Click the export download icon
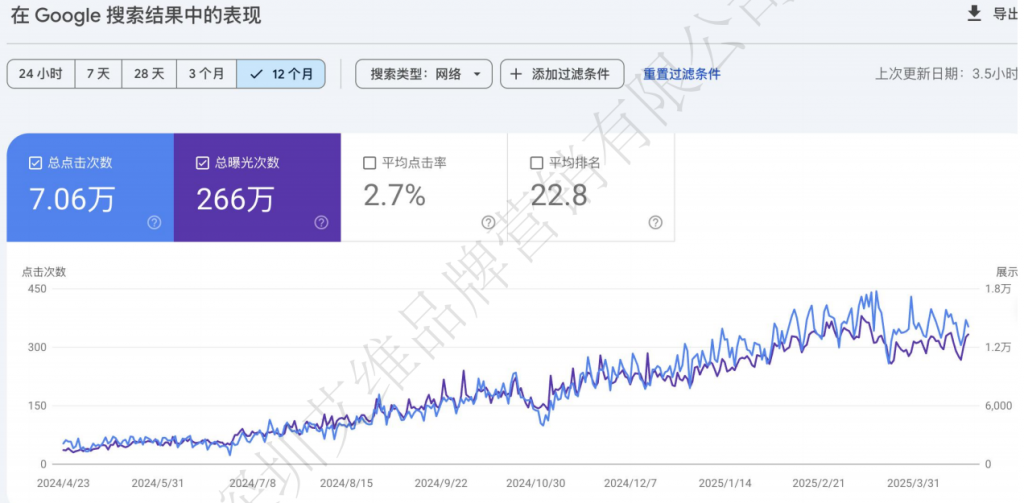 974,13
